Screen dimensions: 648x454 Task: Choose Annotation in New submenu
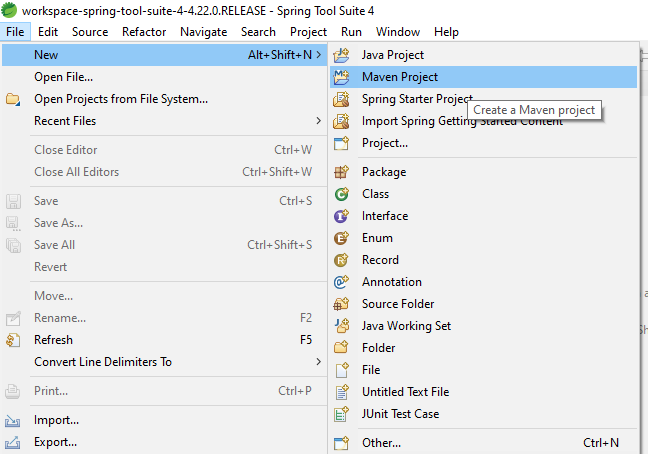[484, 282]
